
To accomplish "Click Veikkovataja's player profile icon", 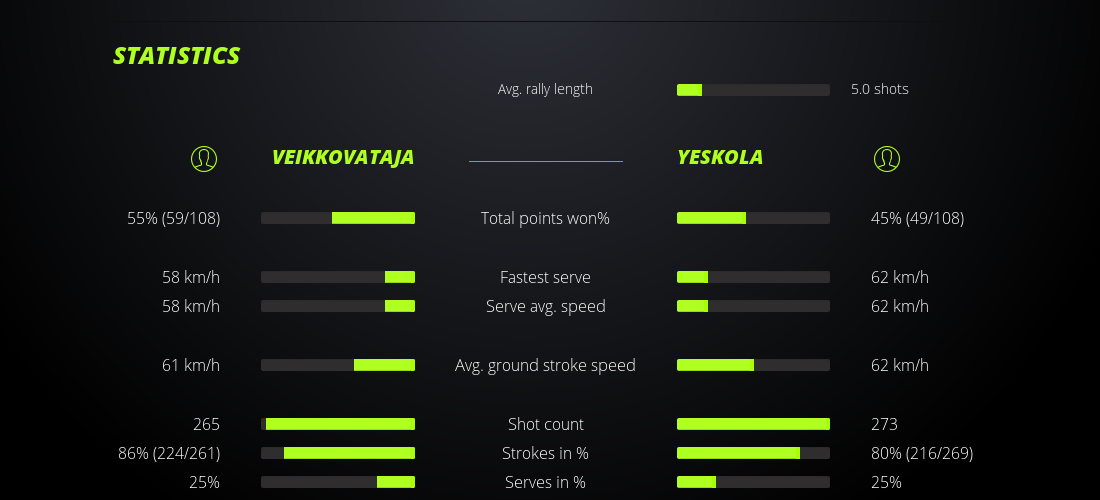I will [204, 158].
